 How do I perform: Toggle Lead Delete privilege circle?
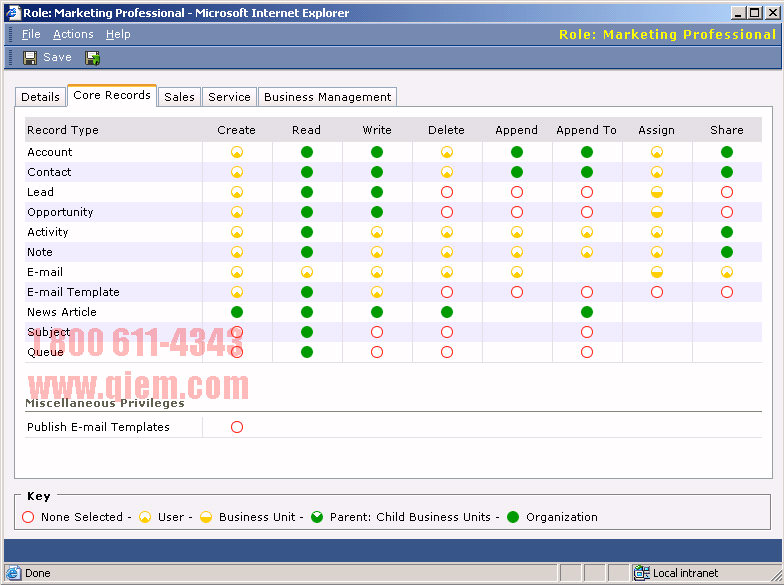coord(447,192)
